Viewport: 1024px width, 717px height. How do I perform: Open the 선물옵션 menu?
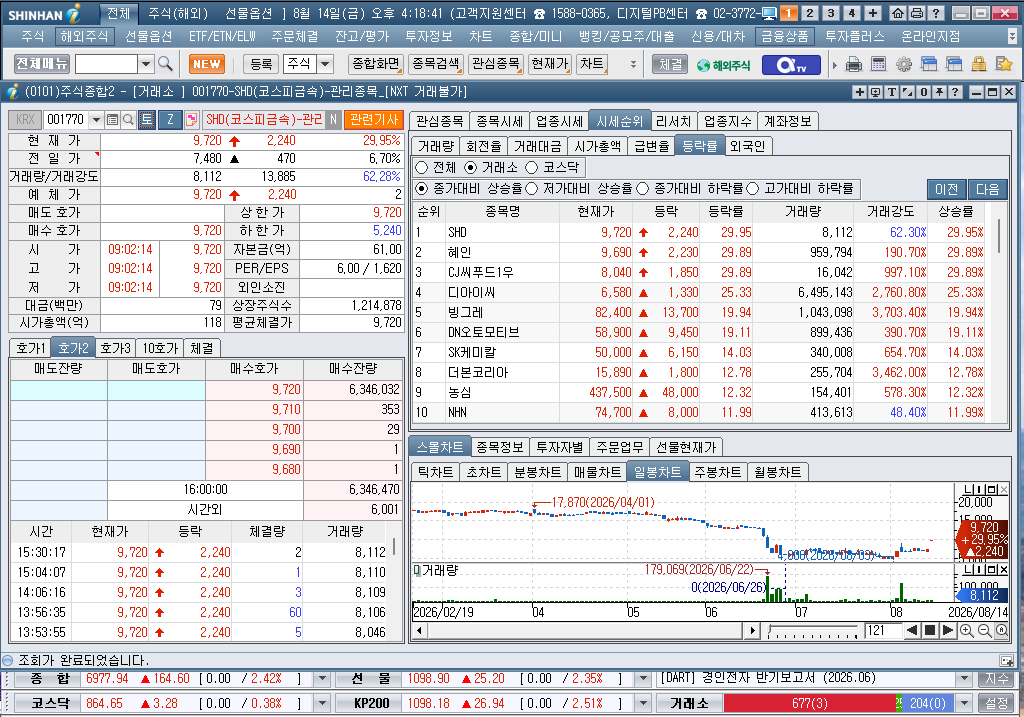click(148, 37)
